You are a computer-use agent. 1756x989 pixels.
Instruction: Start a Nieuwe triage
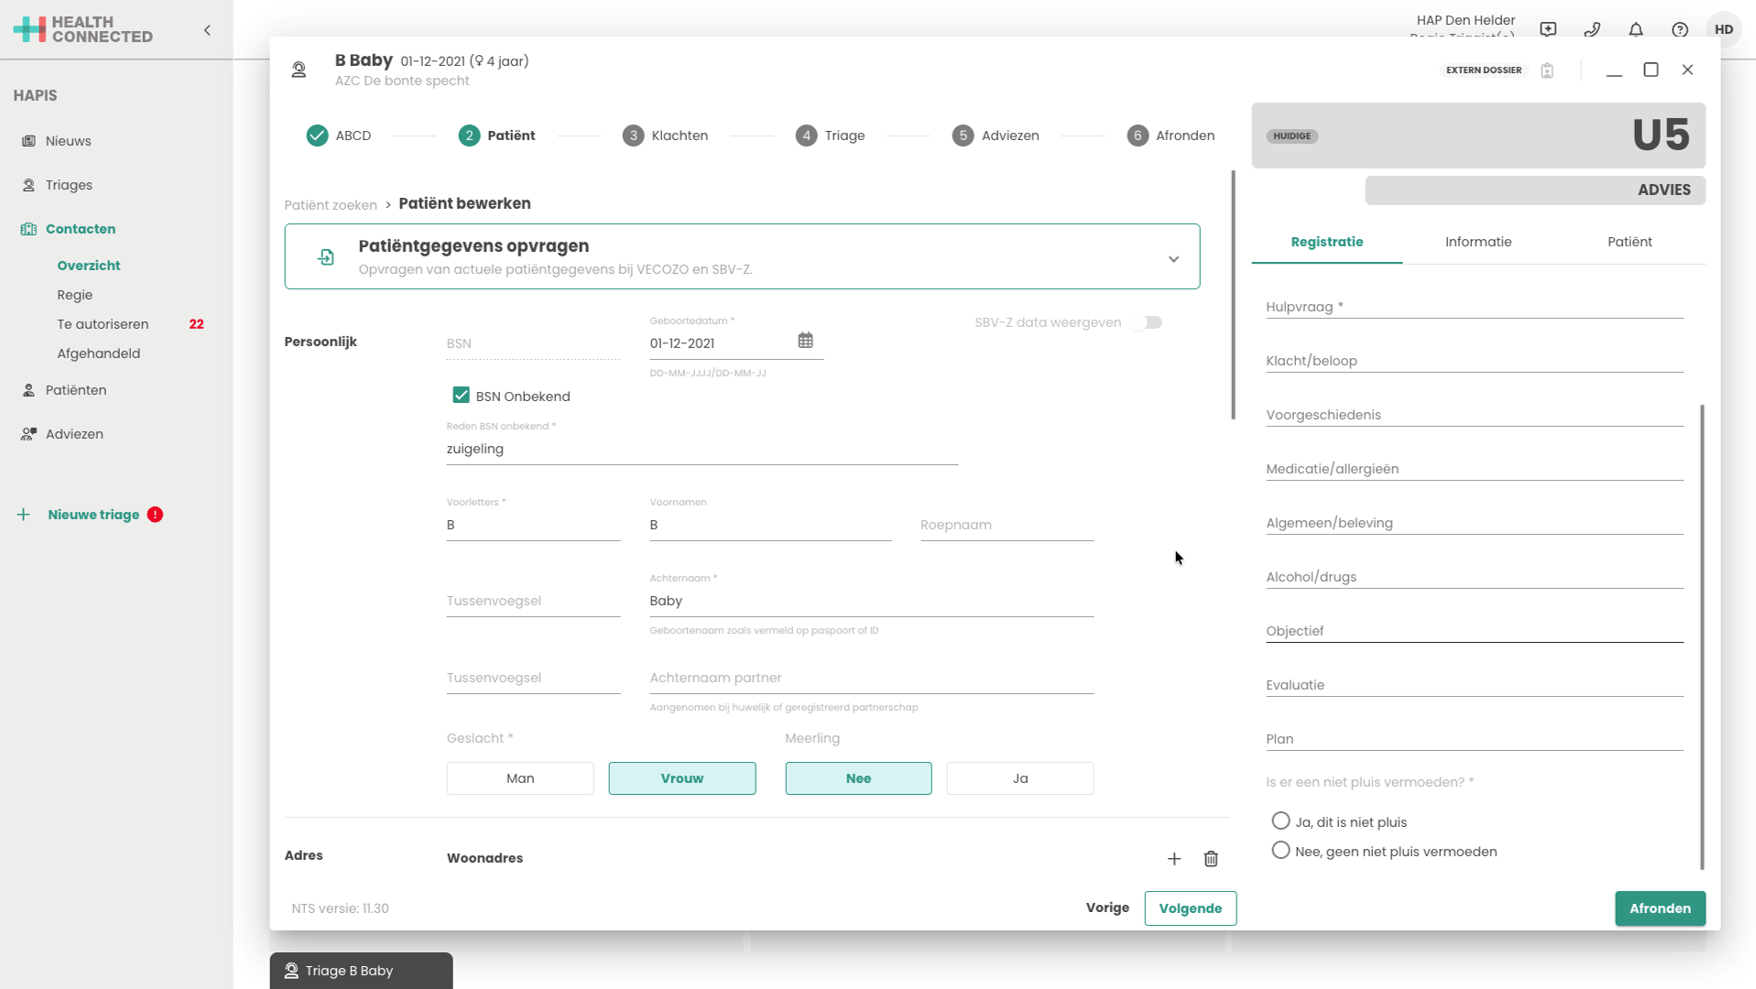(93, 515)
